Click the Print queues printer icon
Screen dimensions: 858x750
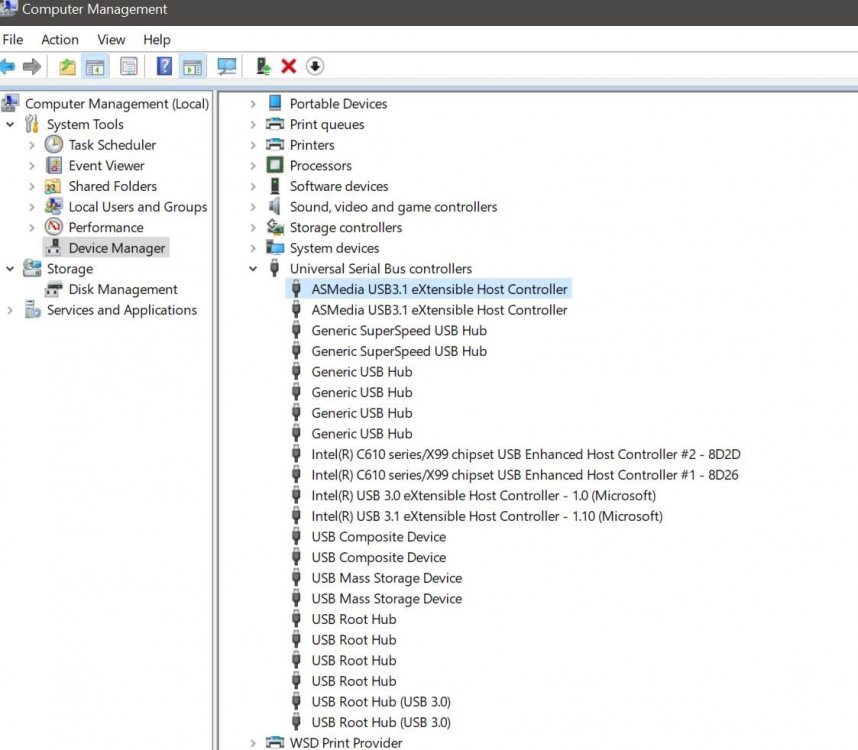click(275, 124)
